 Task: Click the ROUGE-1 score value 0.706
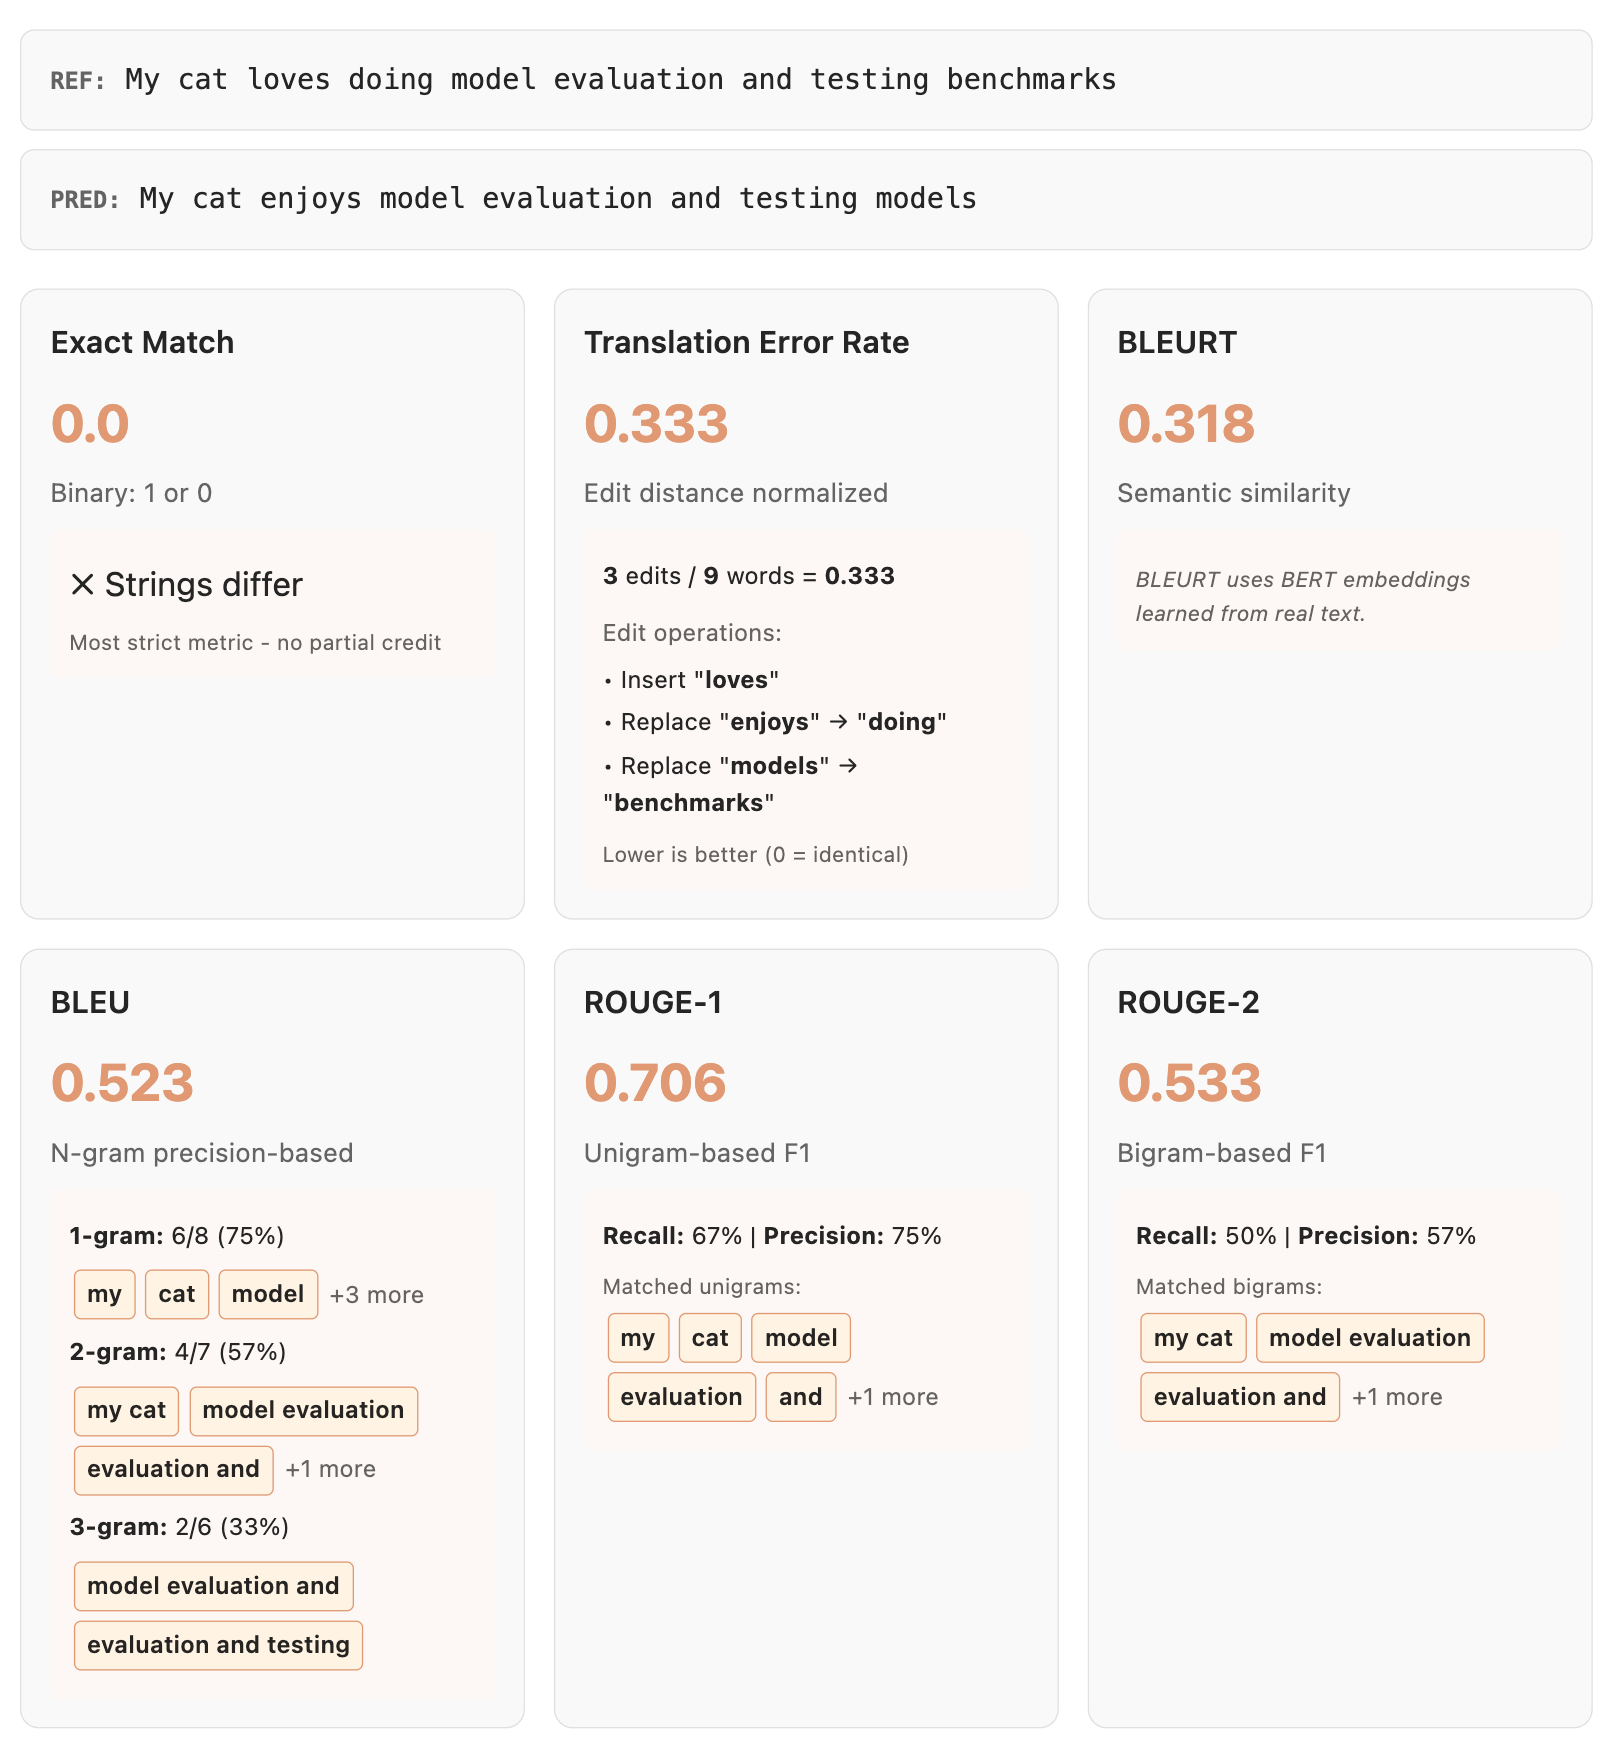[x=655, y=1083]
